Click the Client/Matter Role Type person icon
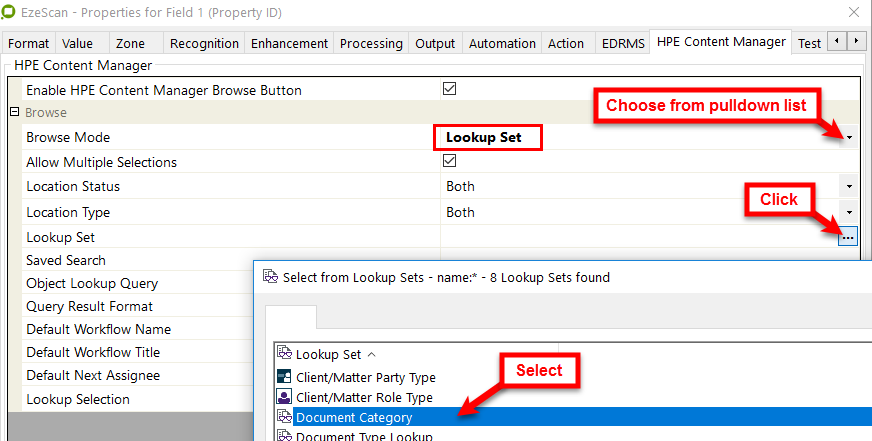Screen dimensions: 872x441 (x=284, y=397)
